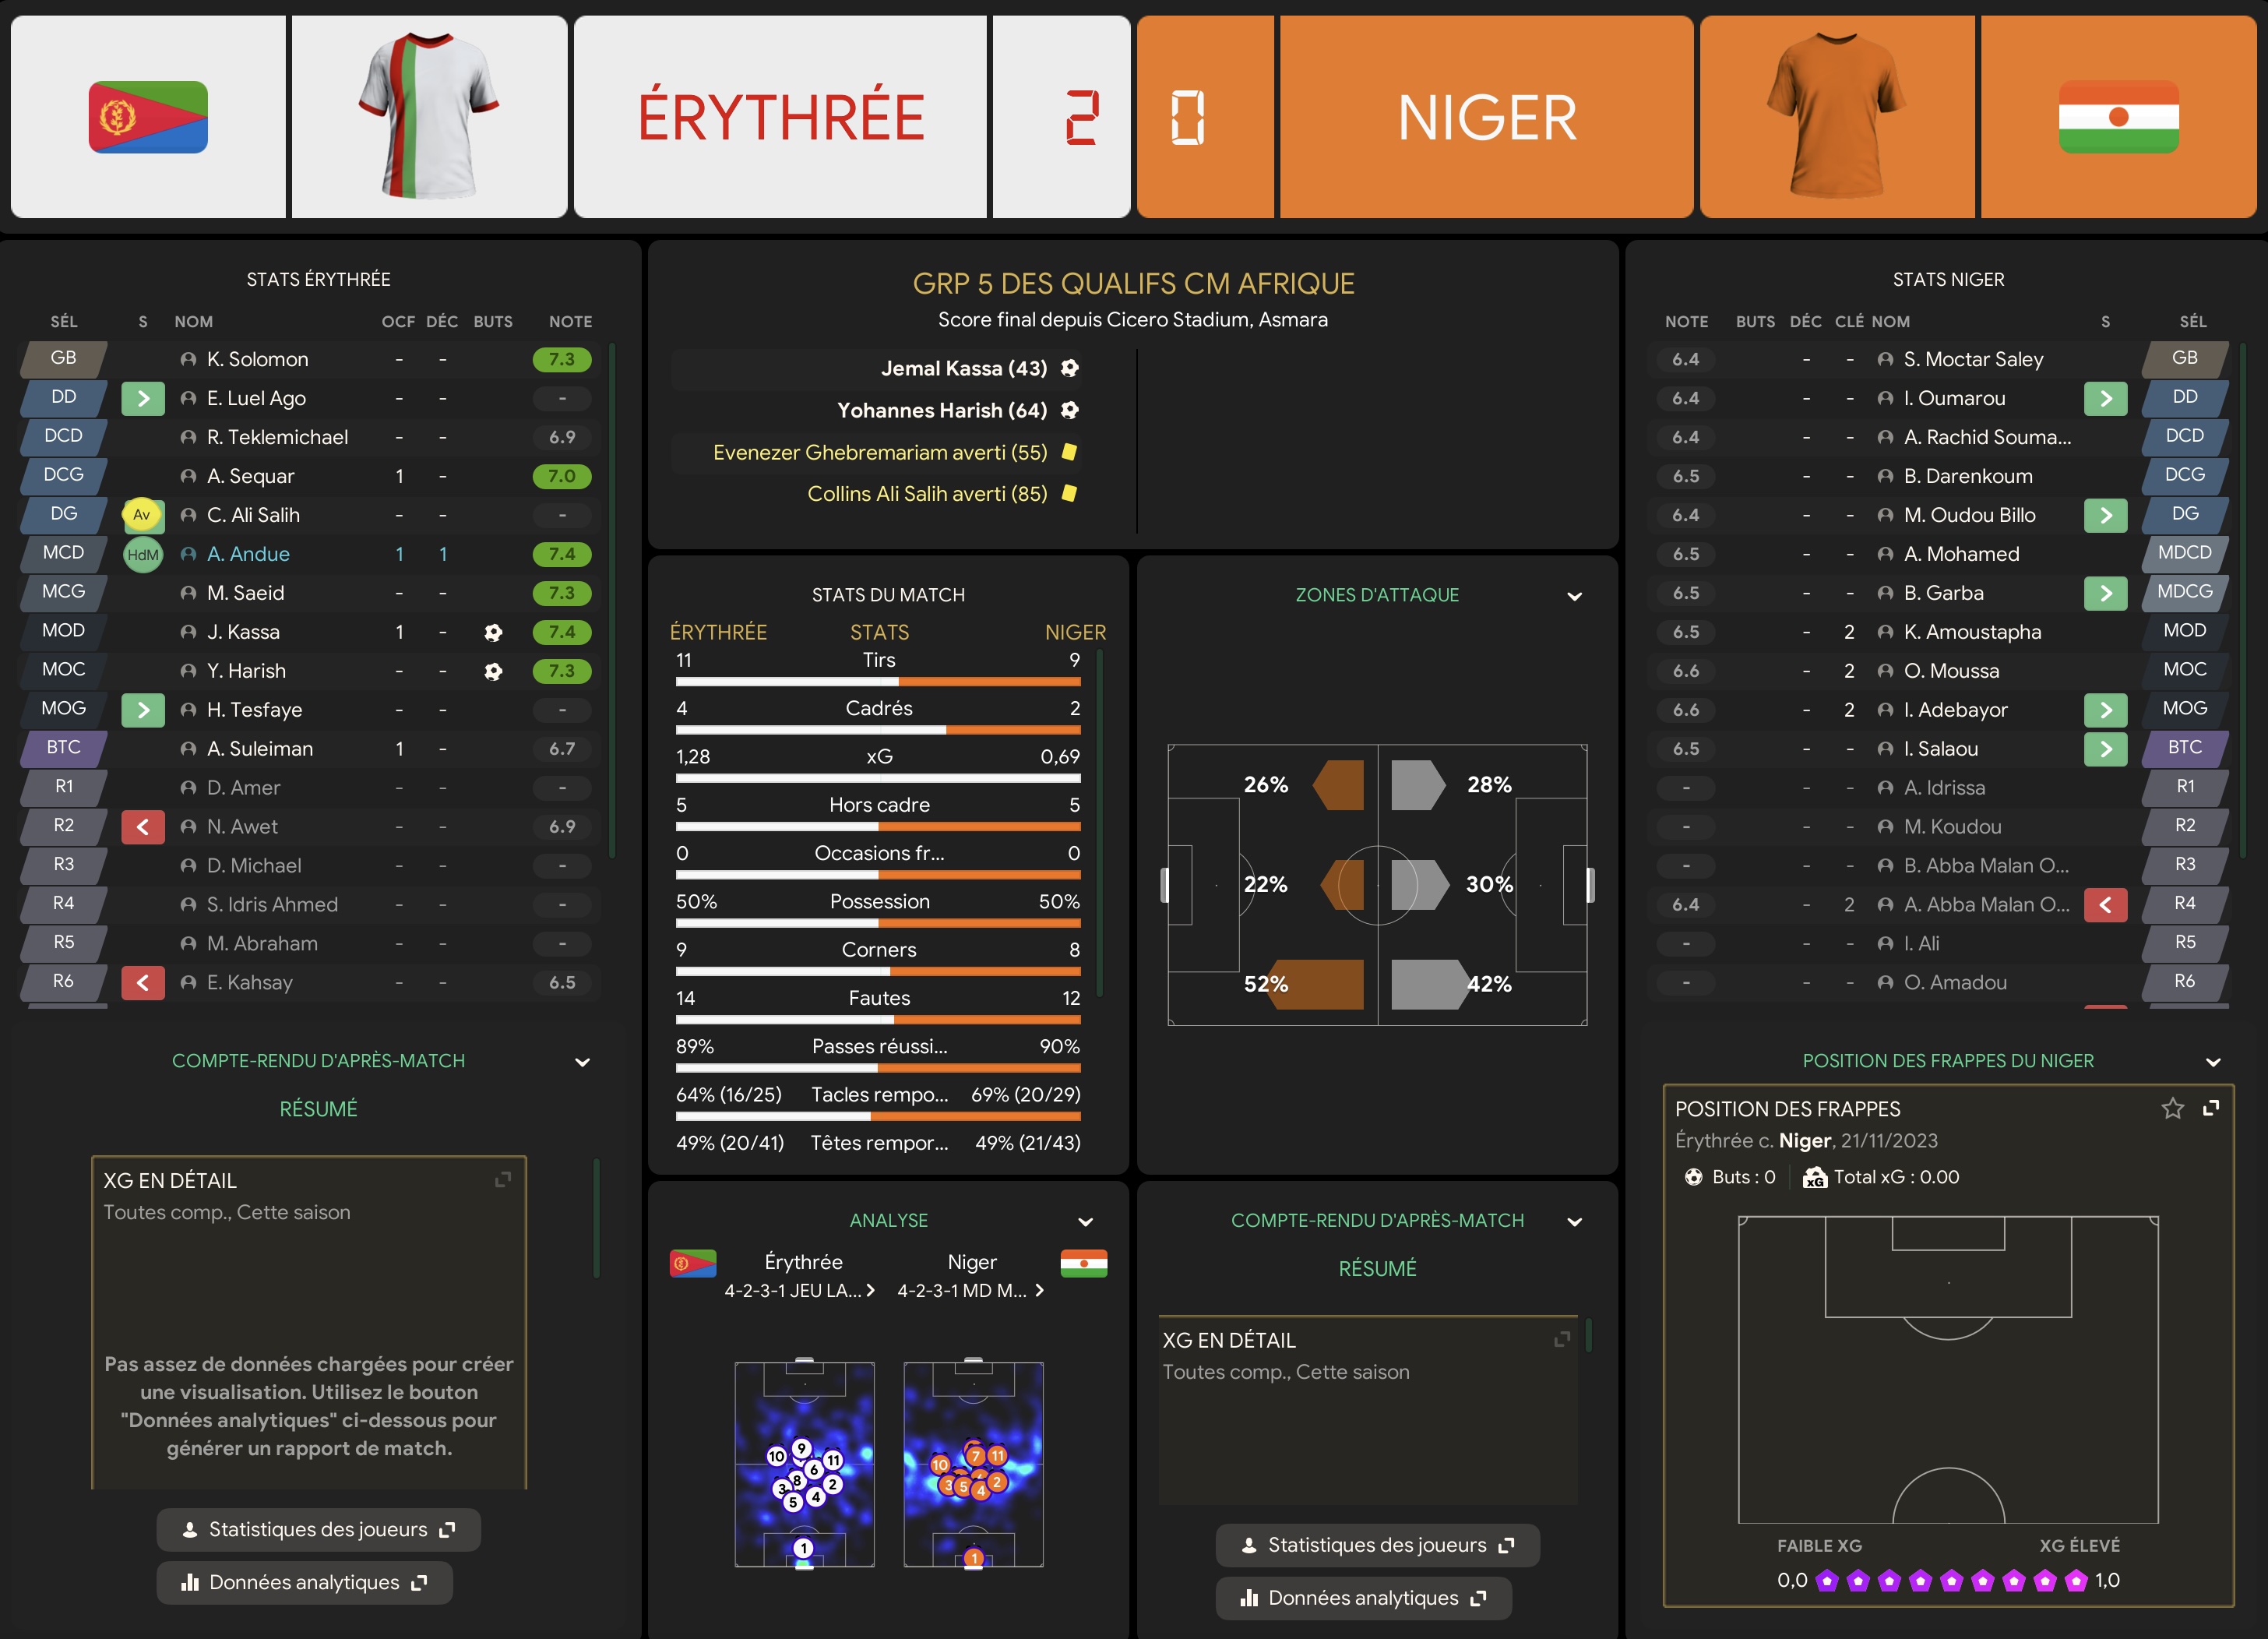Screen dimensions: 2268x1639
Task: Expand the Zones d'attaque dropdown
Action: [1574, 596]
